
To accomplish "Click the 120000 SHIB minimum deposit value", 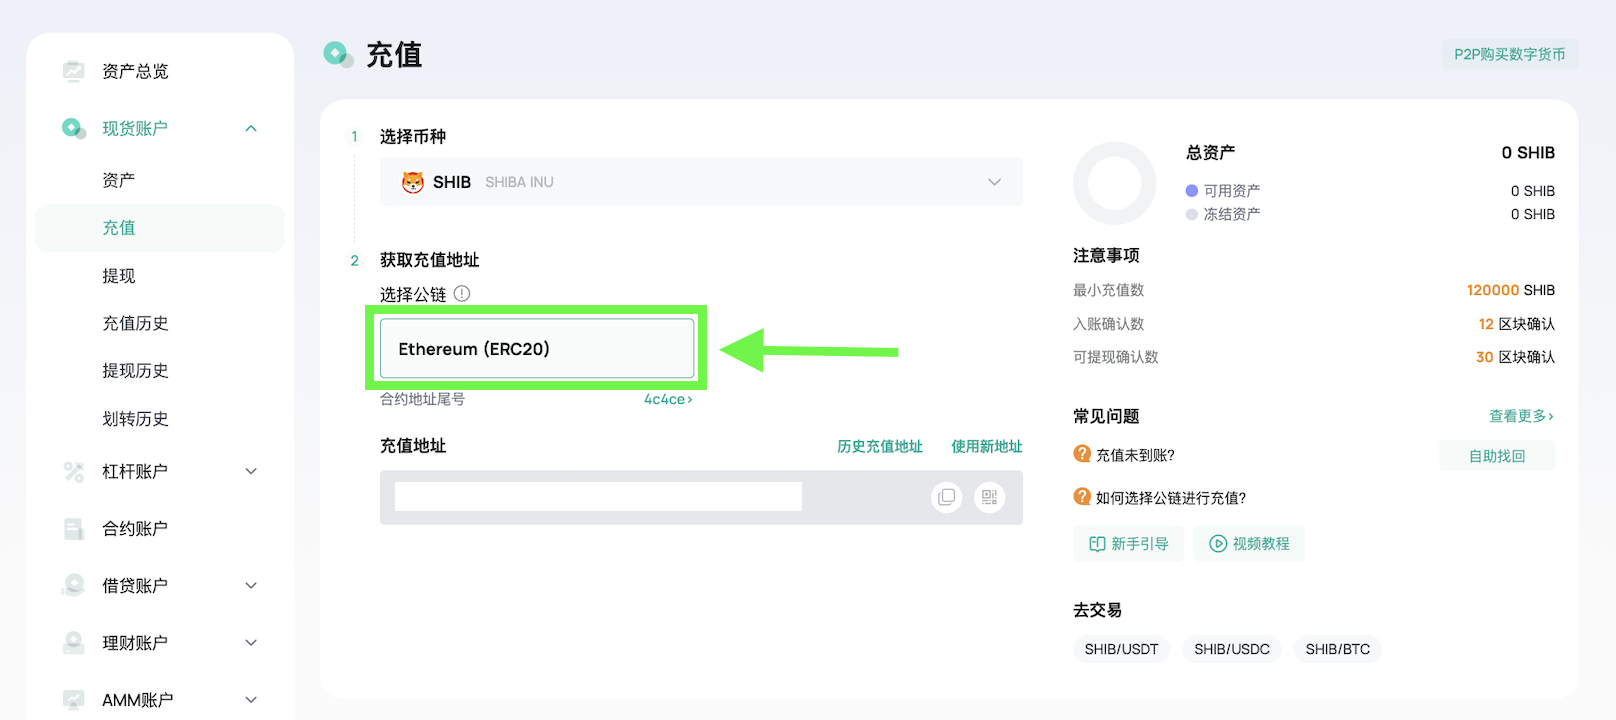I will point(1511,290).
